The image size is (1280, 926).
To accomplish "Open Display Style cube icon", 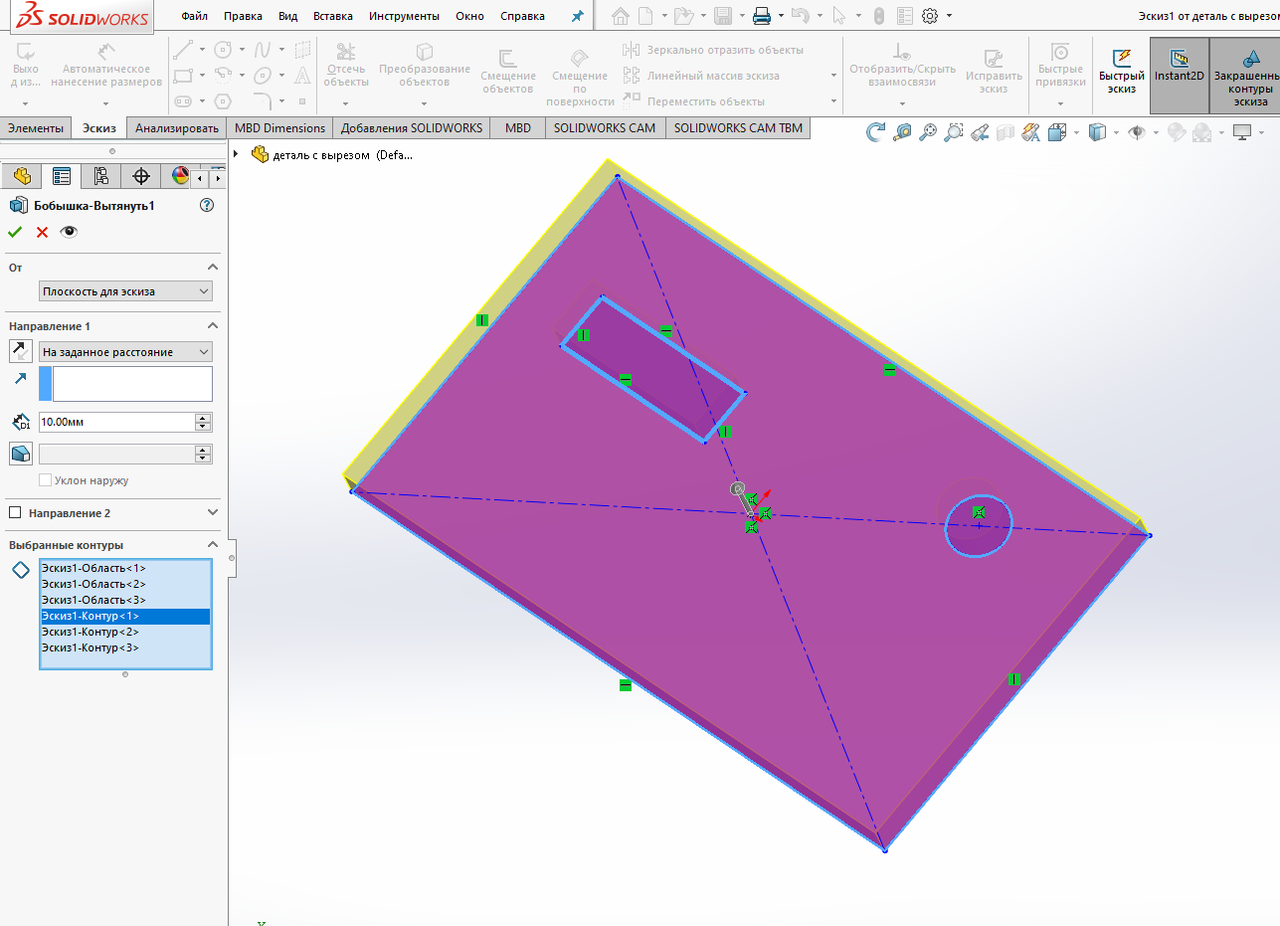I will click(x=1097, y=131).
